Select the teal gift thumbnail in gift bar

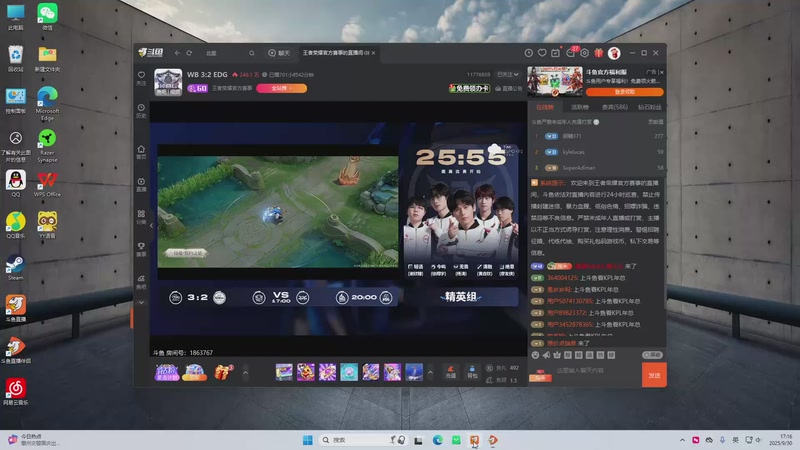pyautogui.click(x=349, y=372)
